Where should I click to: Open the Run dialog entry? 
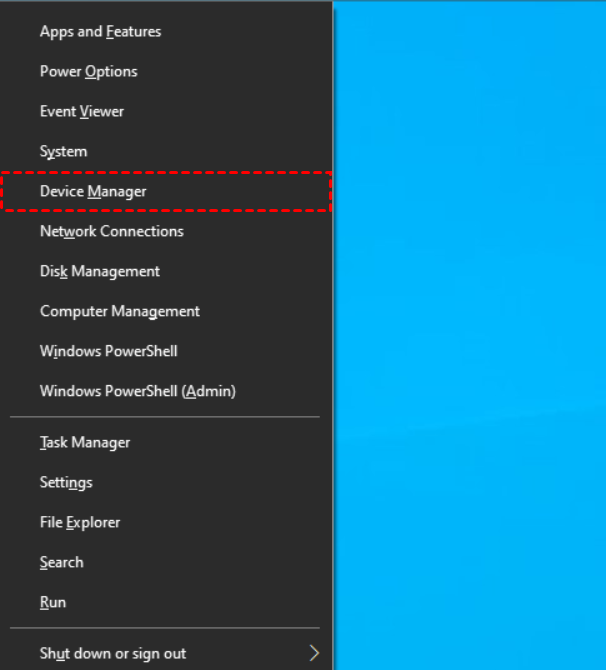pyautogui.click(x=165, y=602)
